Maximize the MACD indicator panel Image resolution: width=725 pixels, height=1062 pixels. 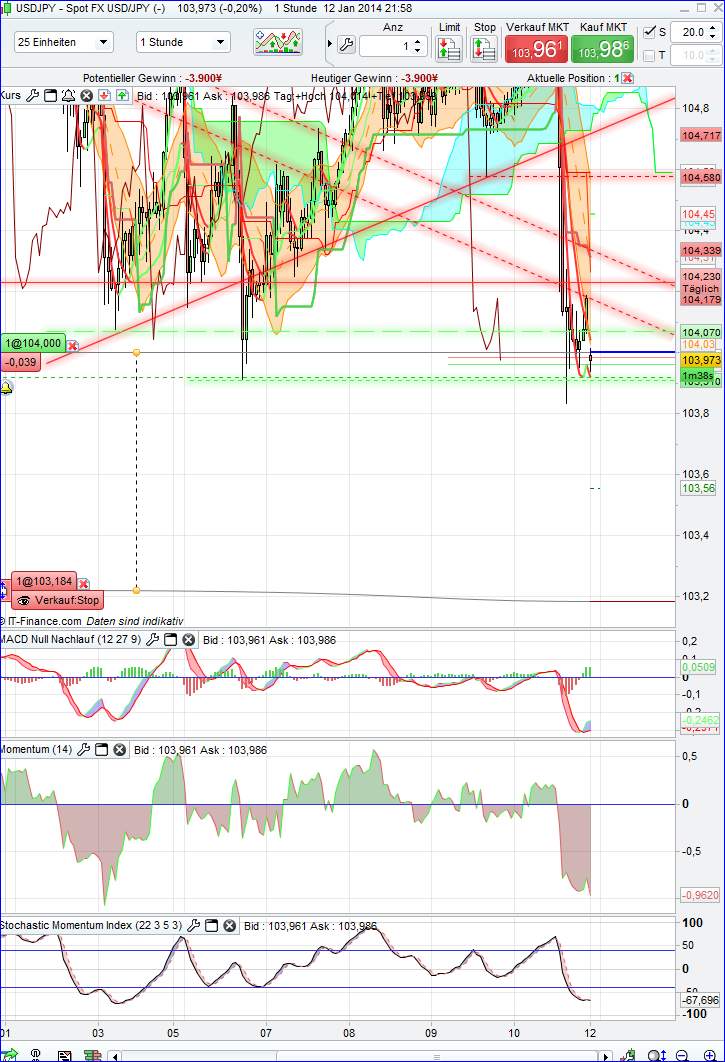point(171,639)
